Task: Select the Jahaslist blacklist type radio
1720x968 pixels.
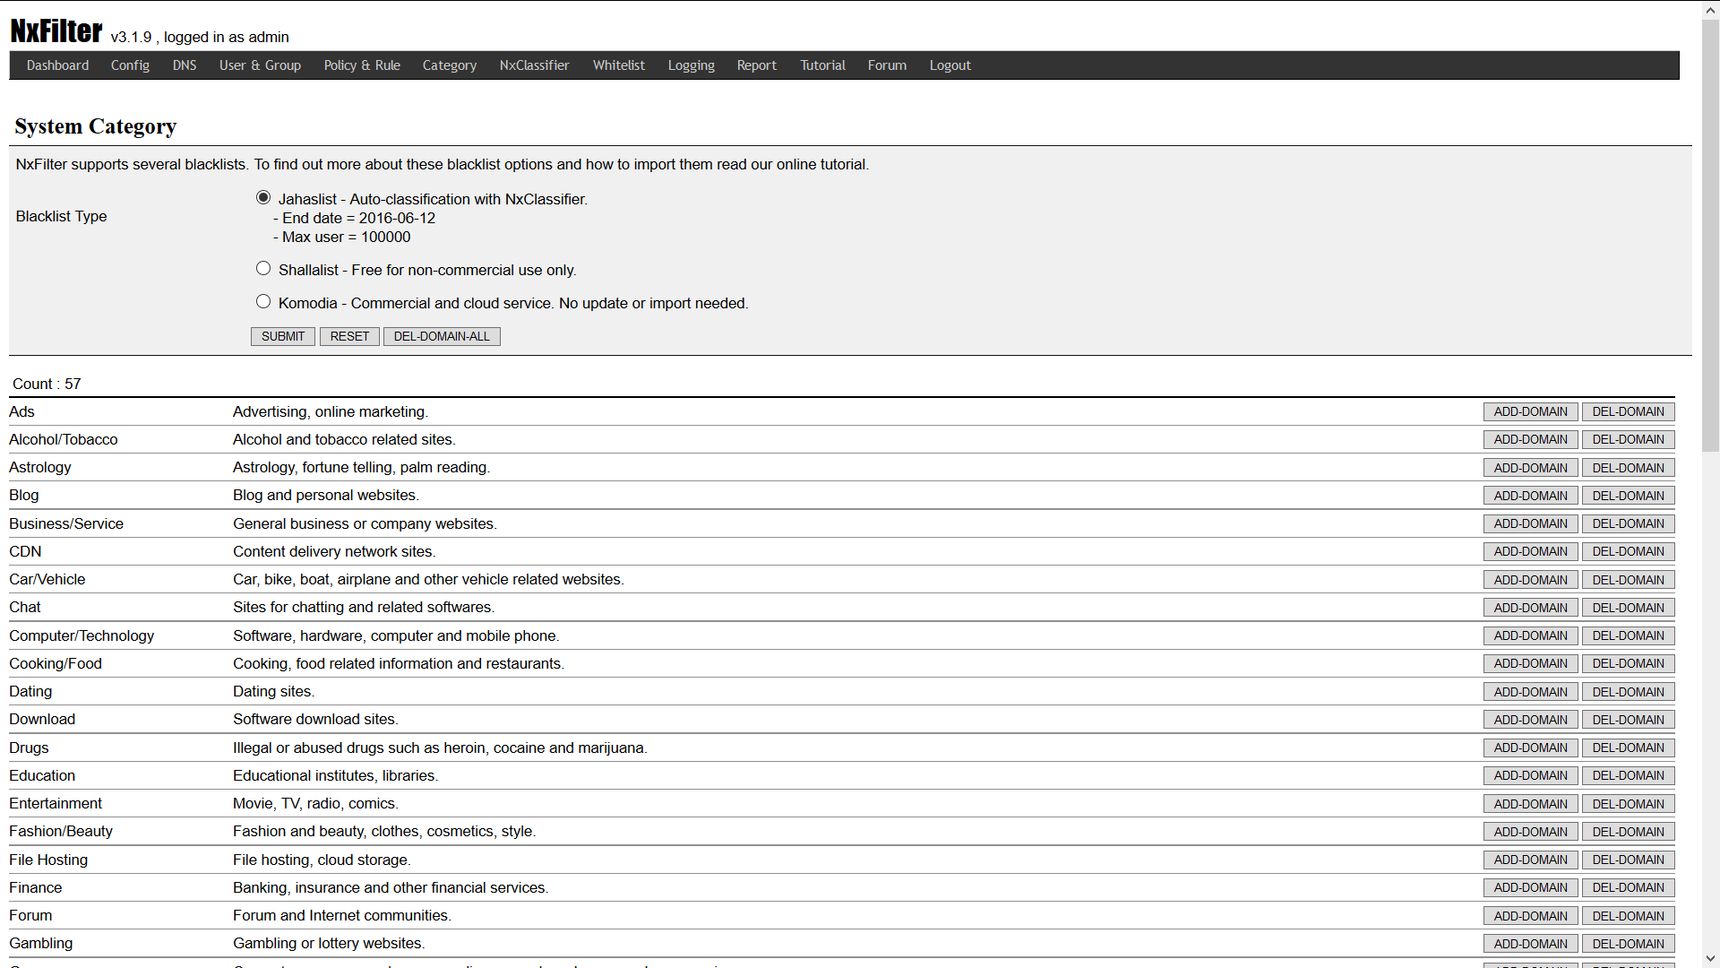Action: [x=263, y=198]
